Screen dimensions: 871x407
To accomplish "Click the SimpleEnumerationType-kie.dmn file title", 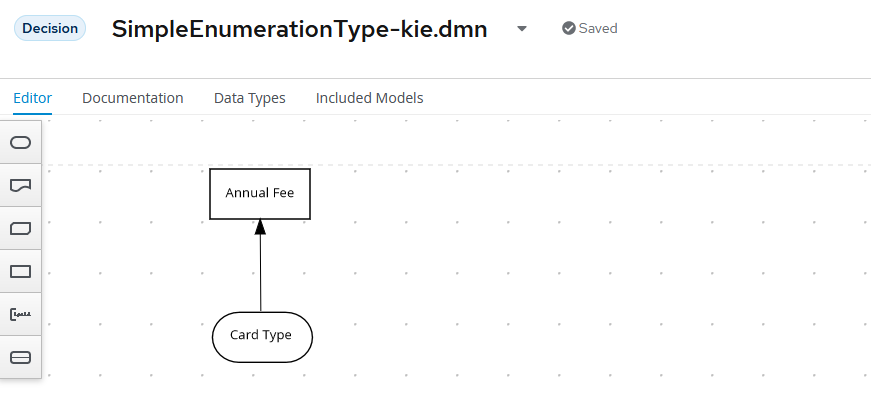I will click(300, 29).
